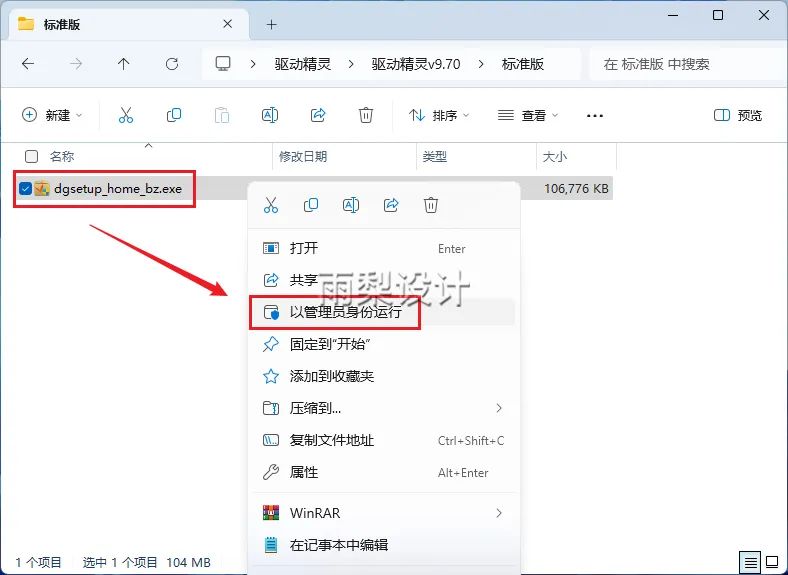Click the Paste icon in the Explorer toolbar

tap(222, 116)
